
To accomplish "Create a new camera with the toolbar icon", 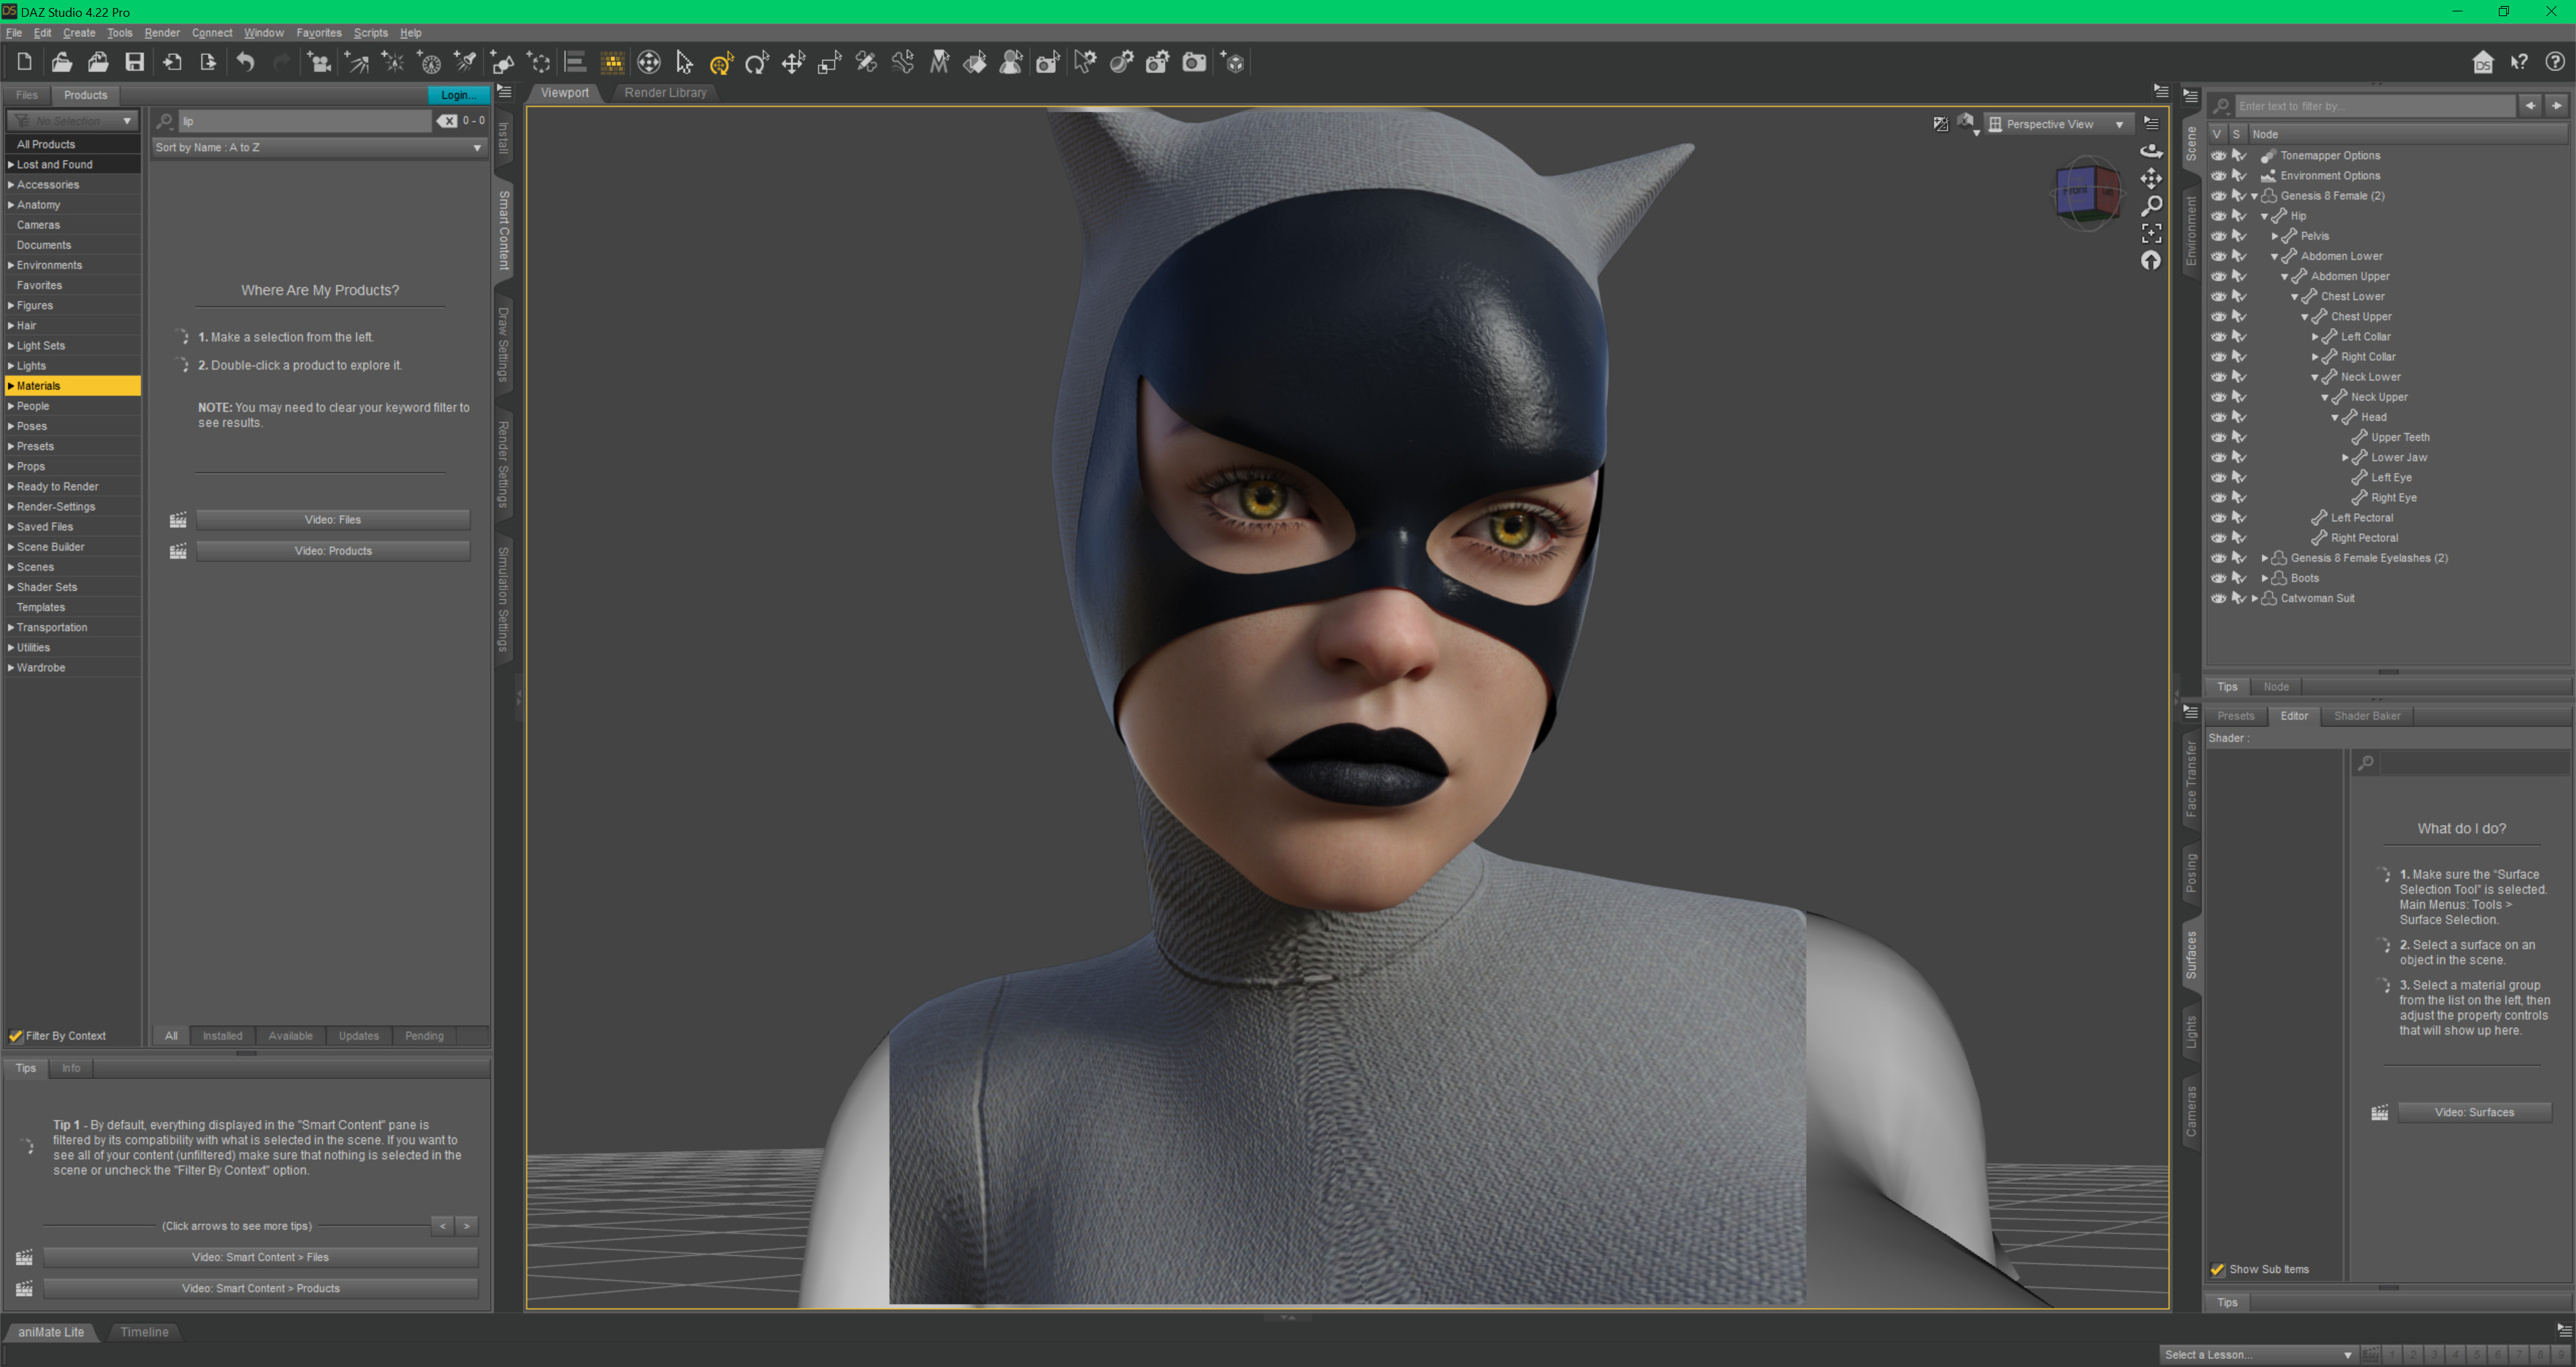I will click(x=319, y=63).
